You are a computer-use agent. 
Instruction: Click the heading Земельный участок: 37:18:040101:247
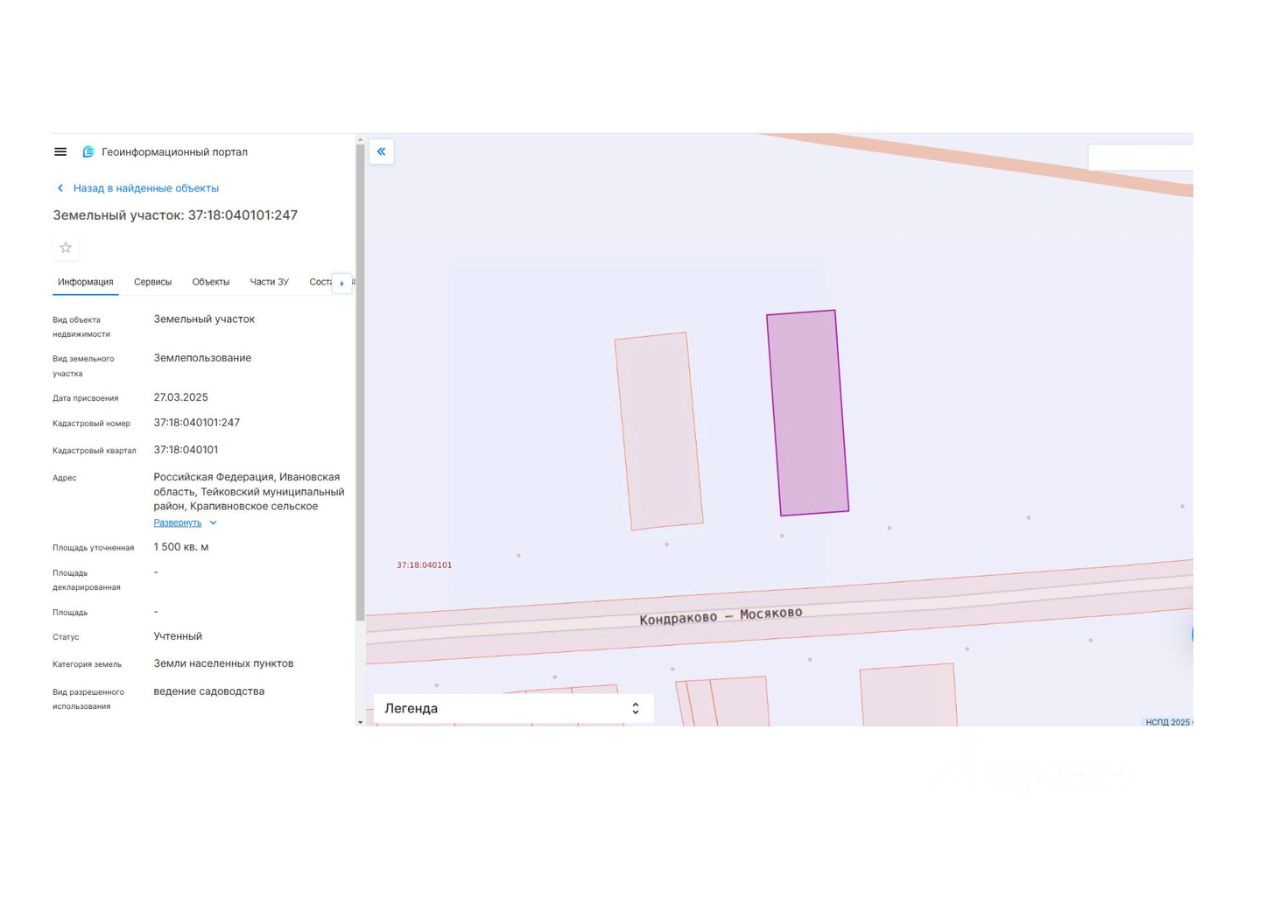tap(175, 215)
